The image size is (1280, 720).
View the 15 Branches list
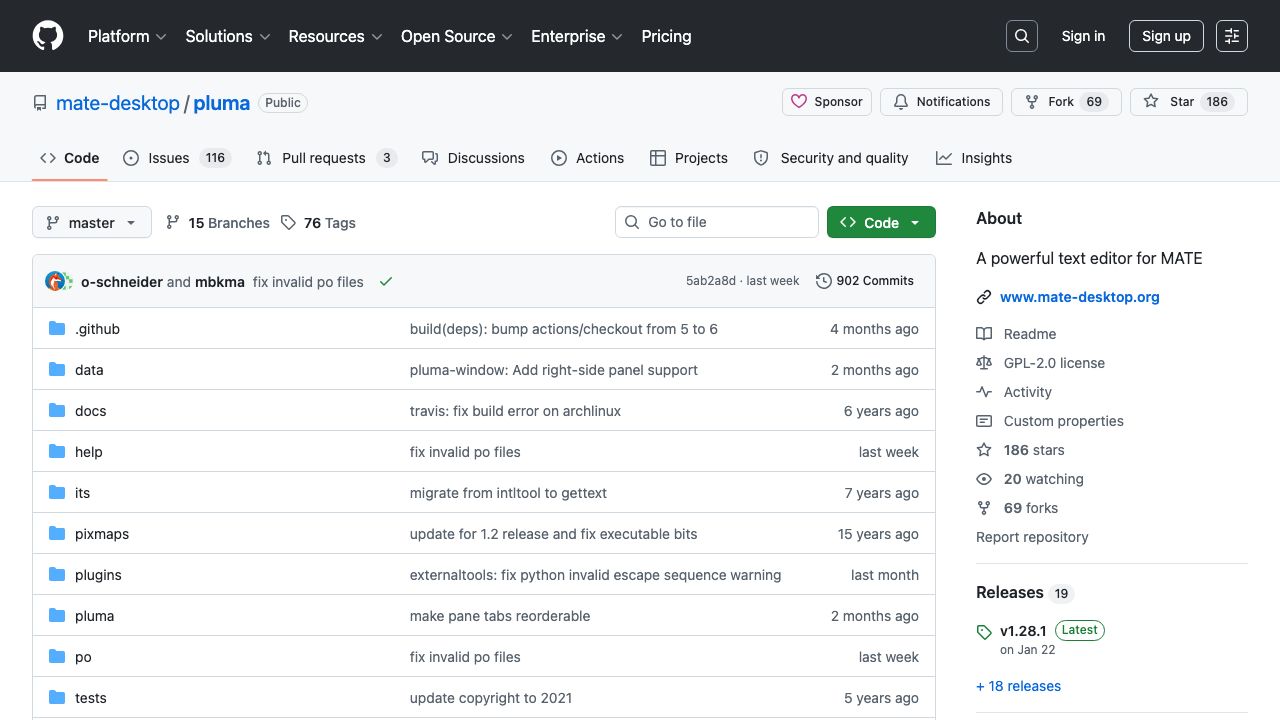click(x=217, y=223)
